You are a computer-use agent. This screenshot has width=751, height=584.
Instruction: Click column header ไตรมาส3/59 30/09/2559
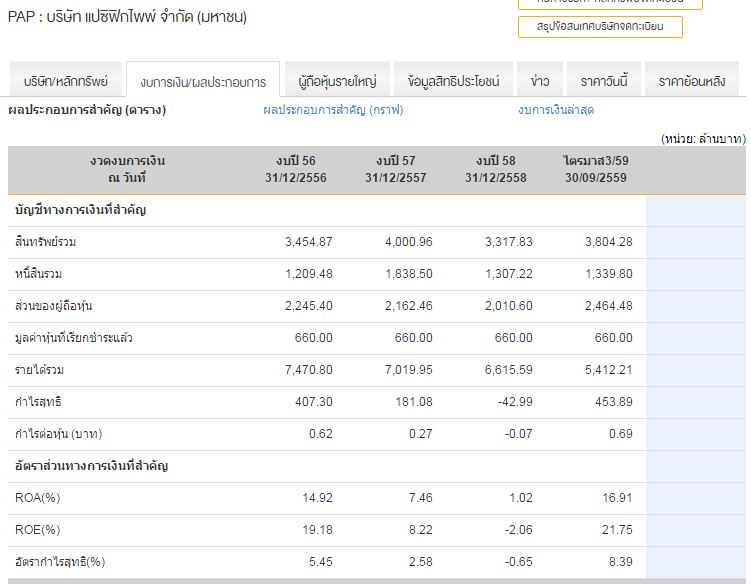pyautogui.click(x=595, y=169)
